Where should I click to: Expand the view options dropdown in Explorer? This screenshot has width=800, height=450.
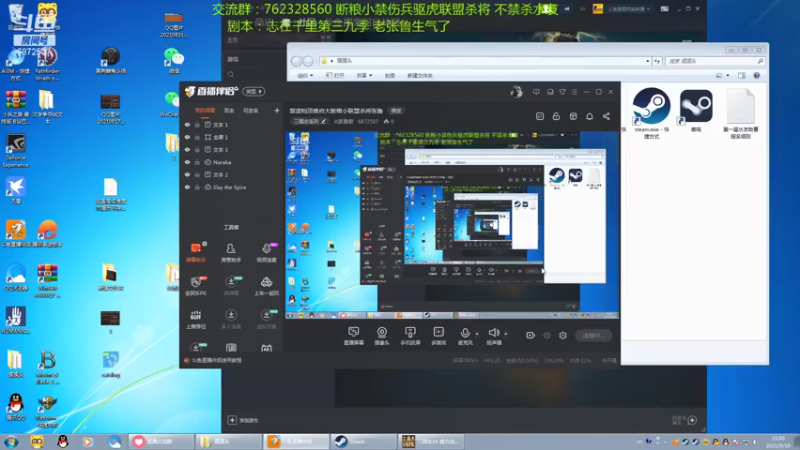[728, 76]
